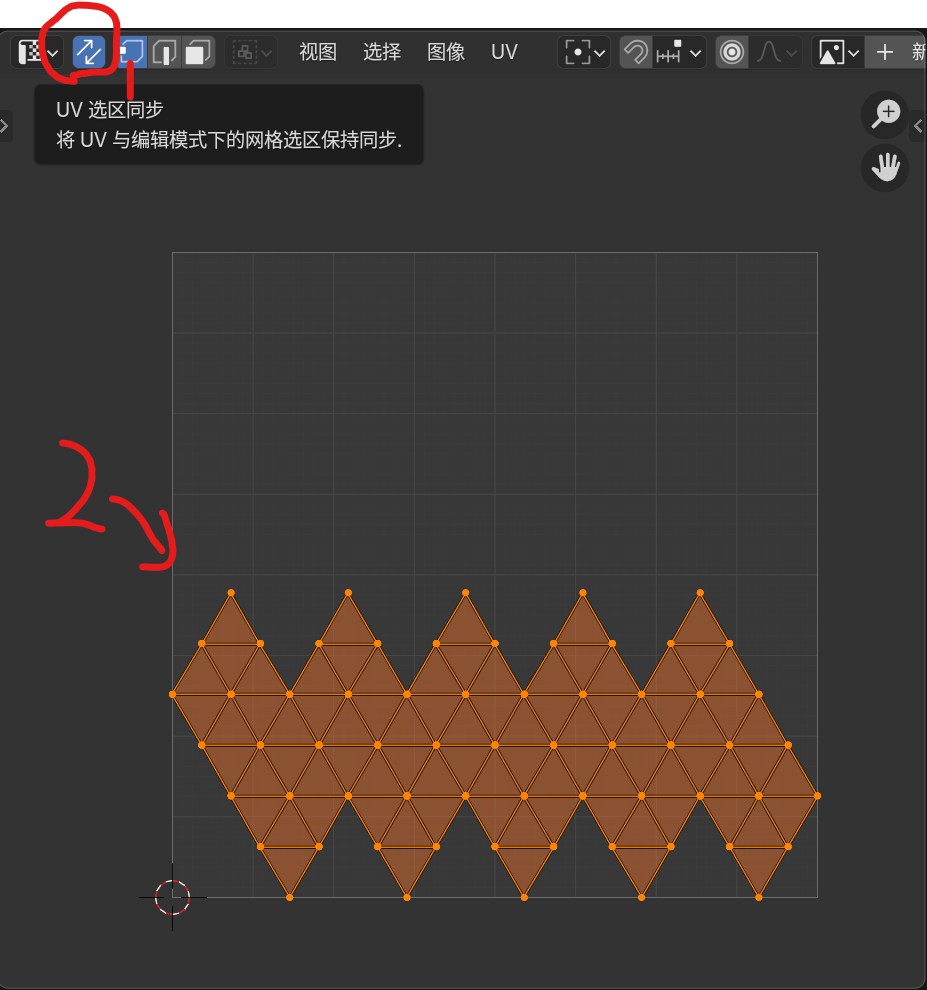Click the leftmost UV vertex on the grid edge

tap(172, 695)
